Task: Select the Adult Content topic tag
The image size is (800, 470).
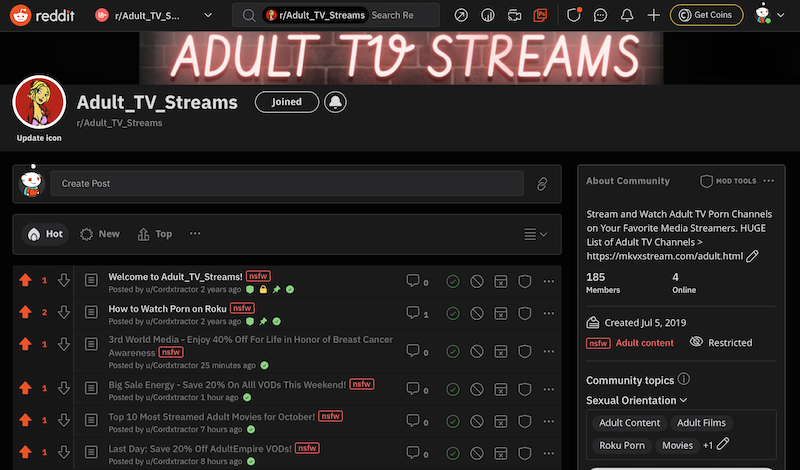Action: pyautogui.click(x=630, y=423)
